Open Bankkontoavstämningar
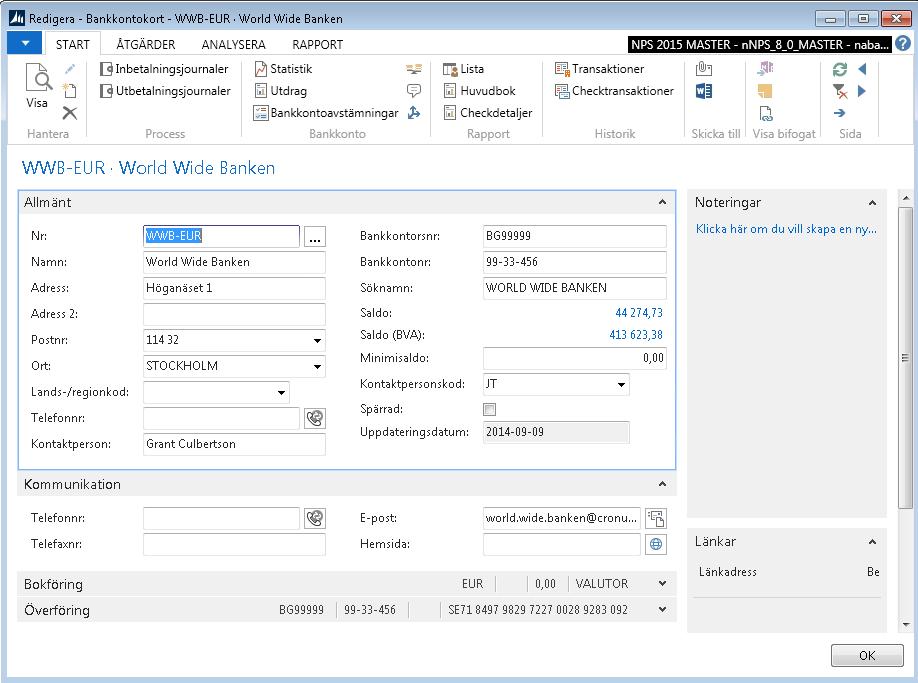Screen dimensions: 918x683 (326, 113)
